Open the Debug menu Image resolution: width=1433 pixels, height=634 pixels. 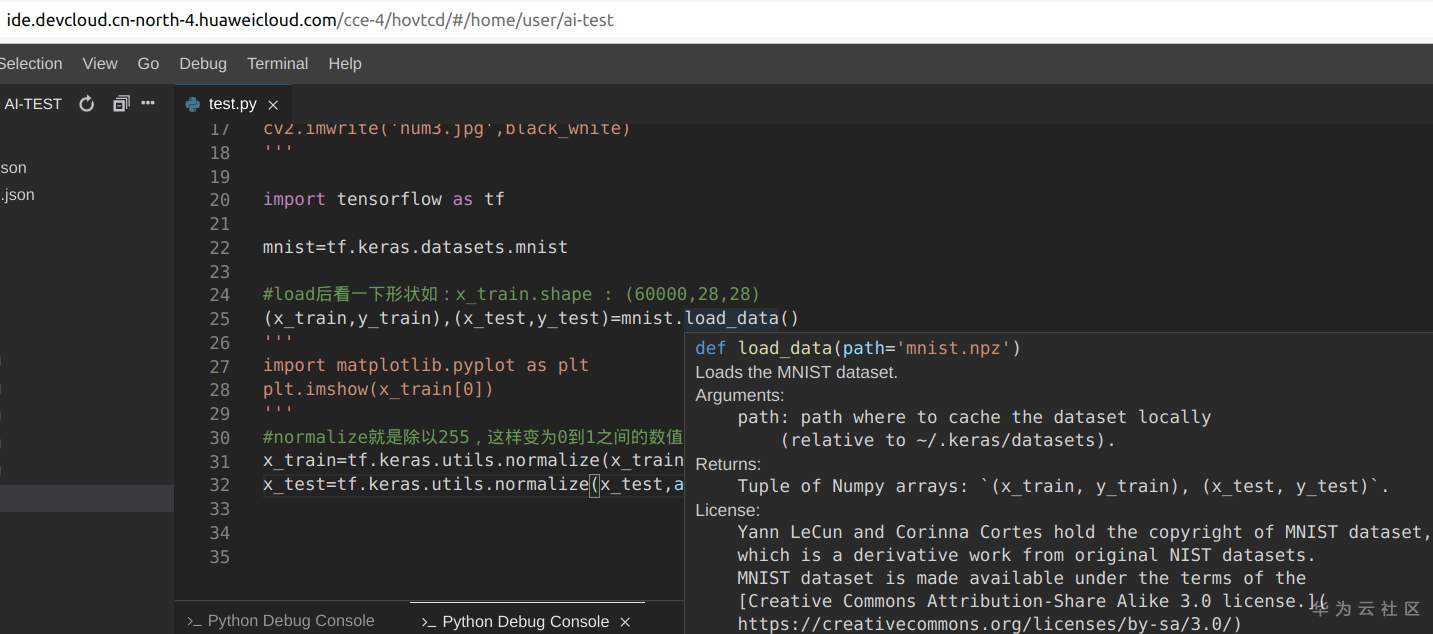coord(203,64)
